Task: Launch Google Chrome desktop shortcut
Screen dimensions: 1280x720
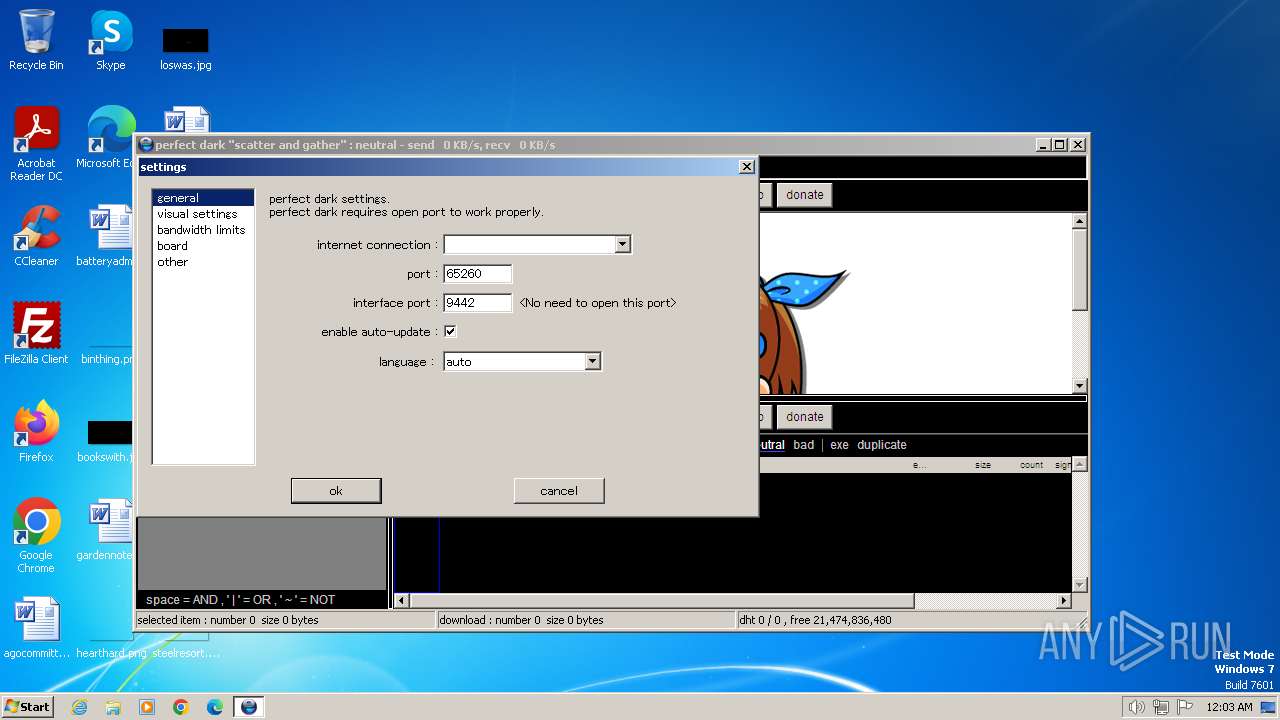Action: pyautogui.click(x=36, y=535)
